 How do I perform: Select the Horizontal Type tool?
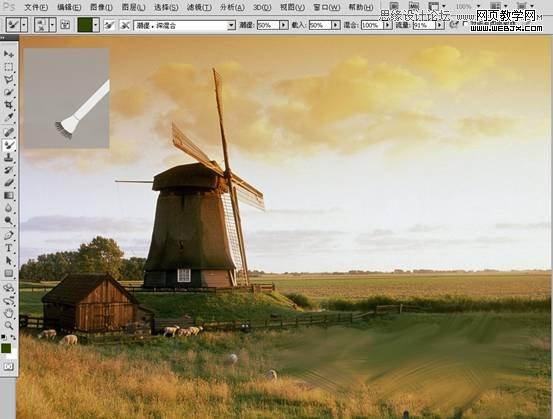pyautogui.click(x=8, y=248)
